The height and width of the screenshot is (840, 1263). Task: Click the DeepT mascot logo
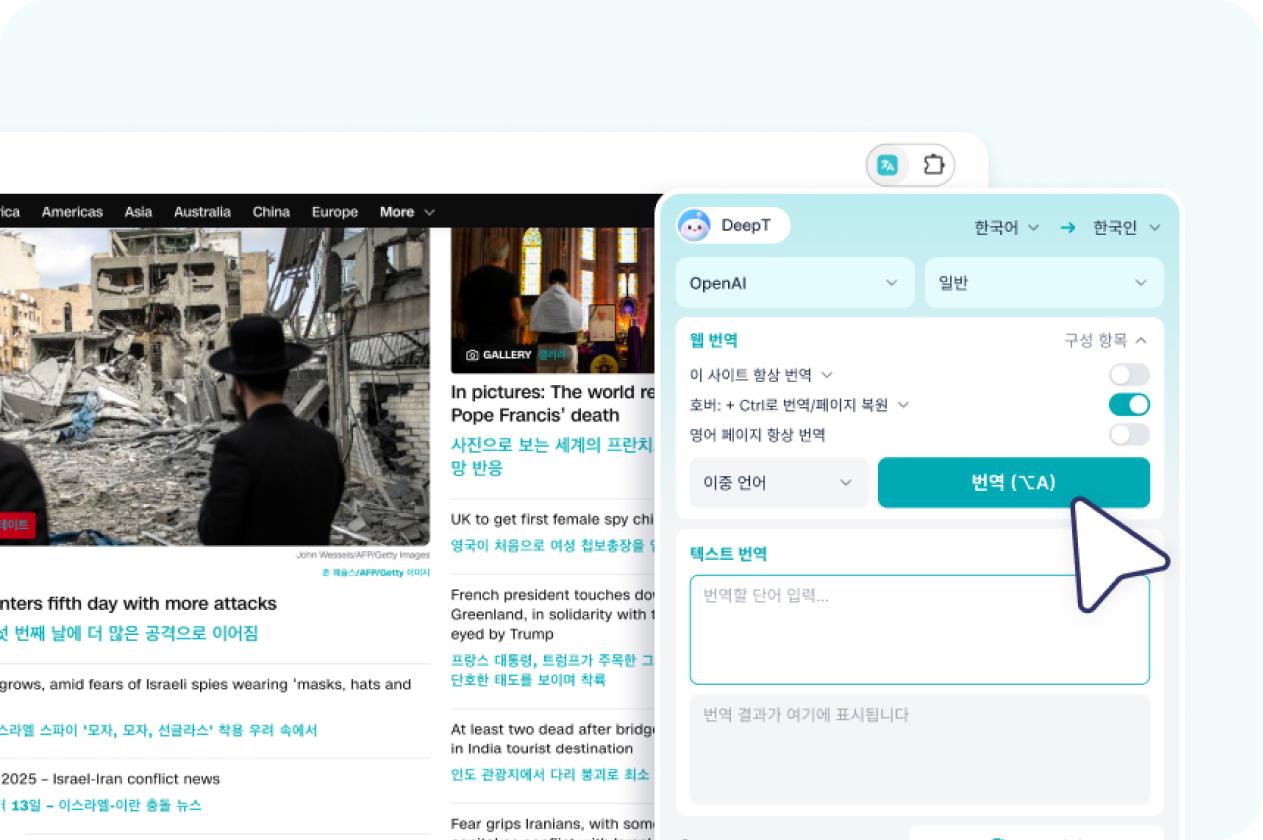[x=694, y=226]
